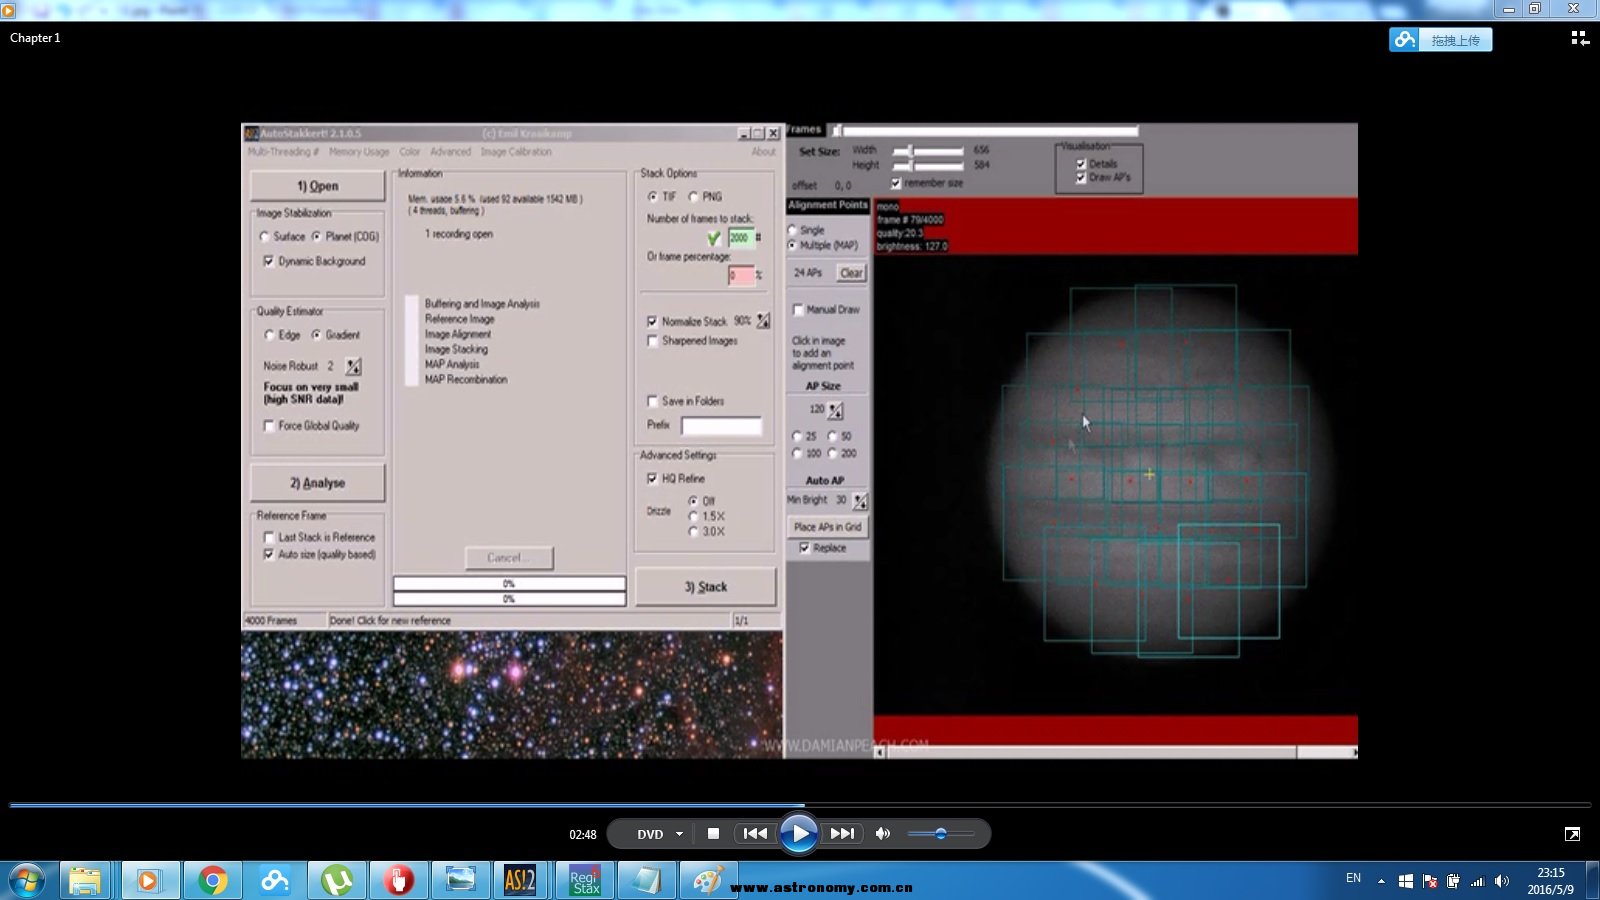Click Place APs in Grid button
The height and width of the screenshot is (900, 1600).
[827, 527]
